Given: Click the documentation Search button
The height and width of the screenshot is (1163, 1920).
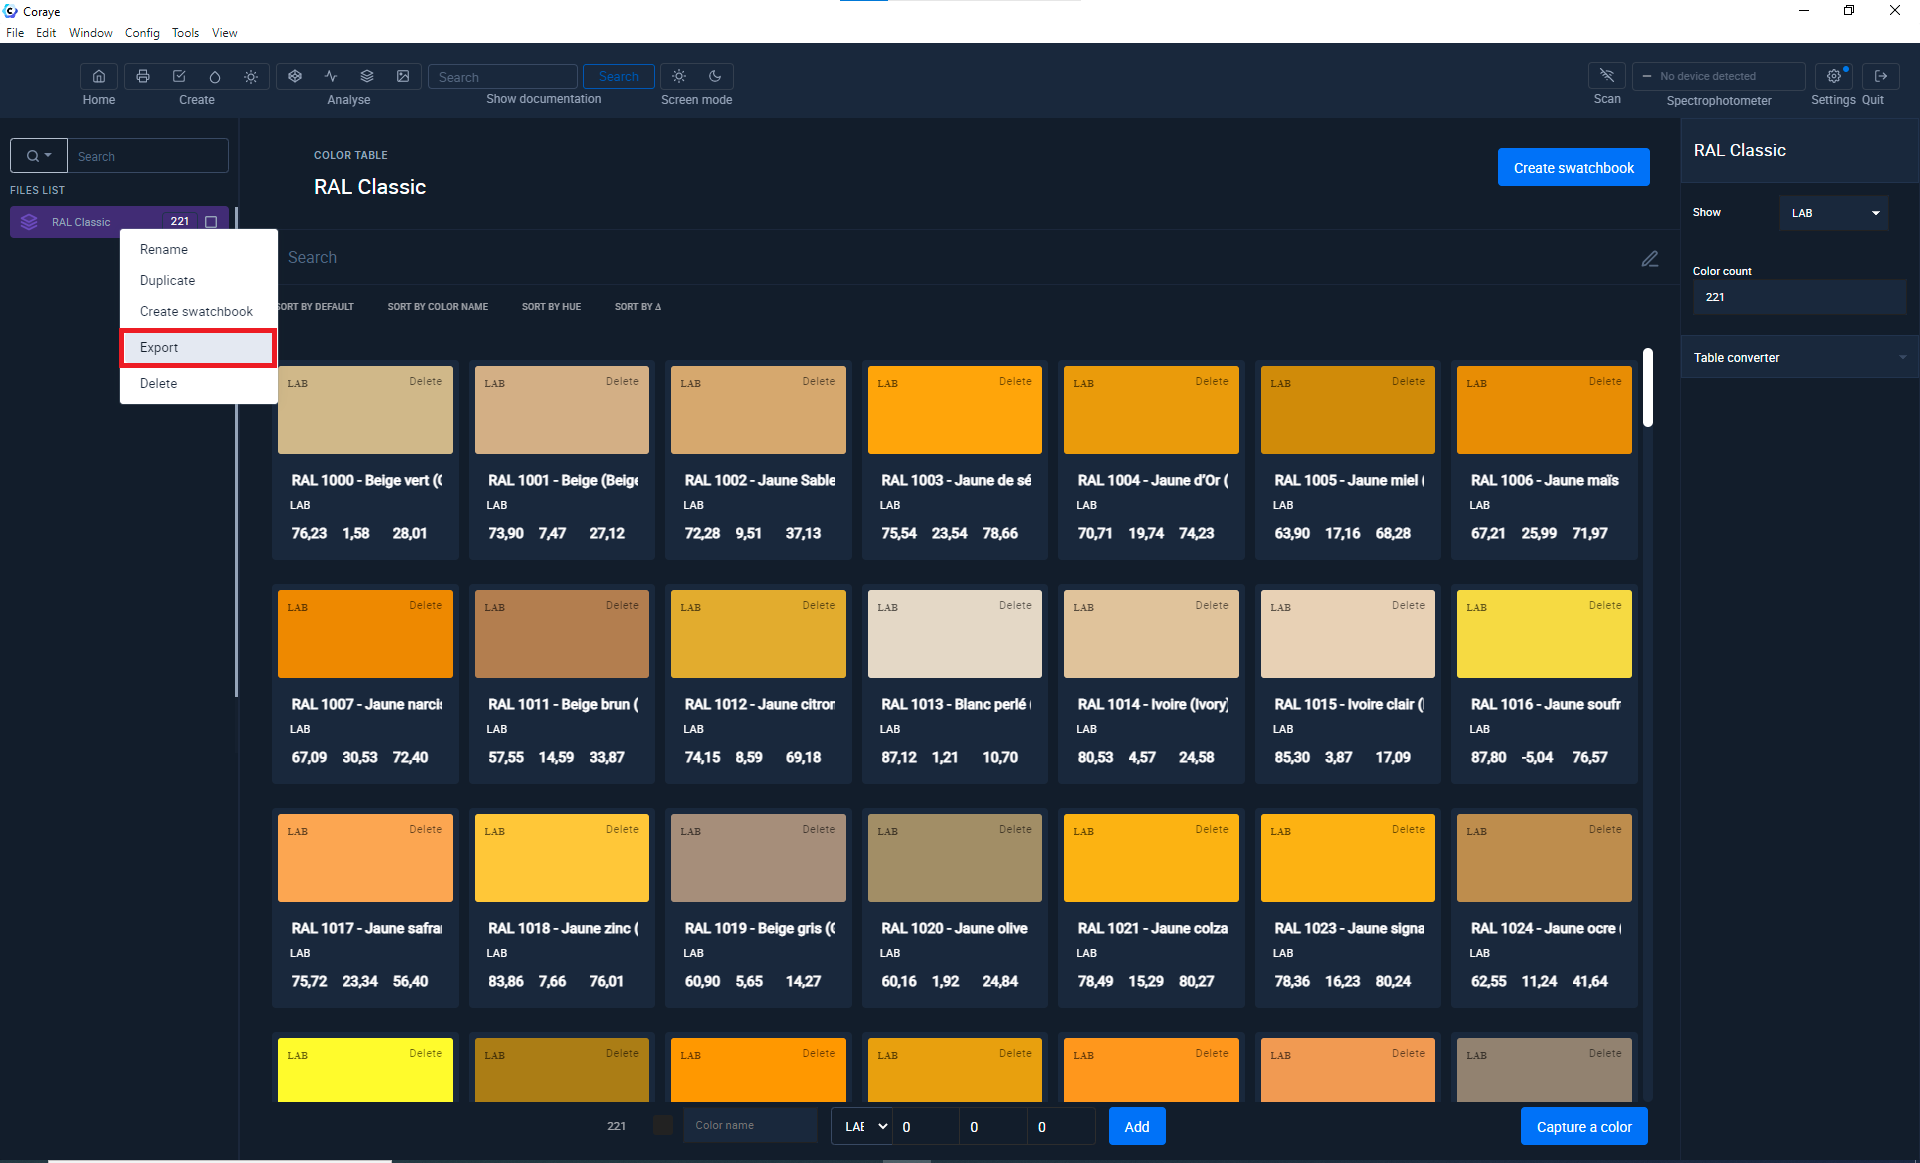Looking at the screenshot, I should point(619,76).
